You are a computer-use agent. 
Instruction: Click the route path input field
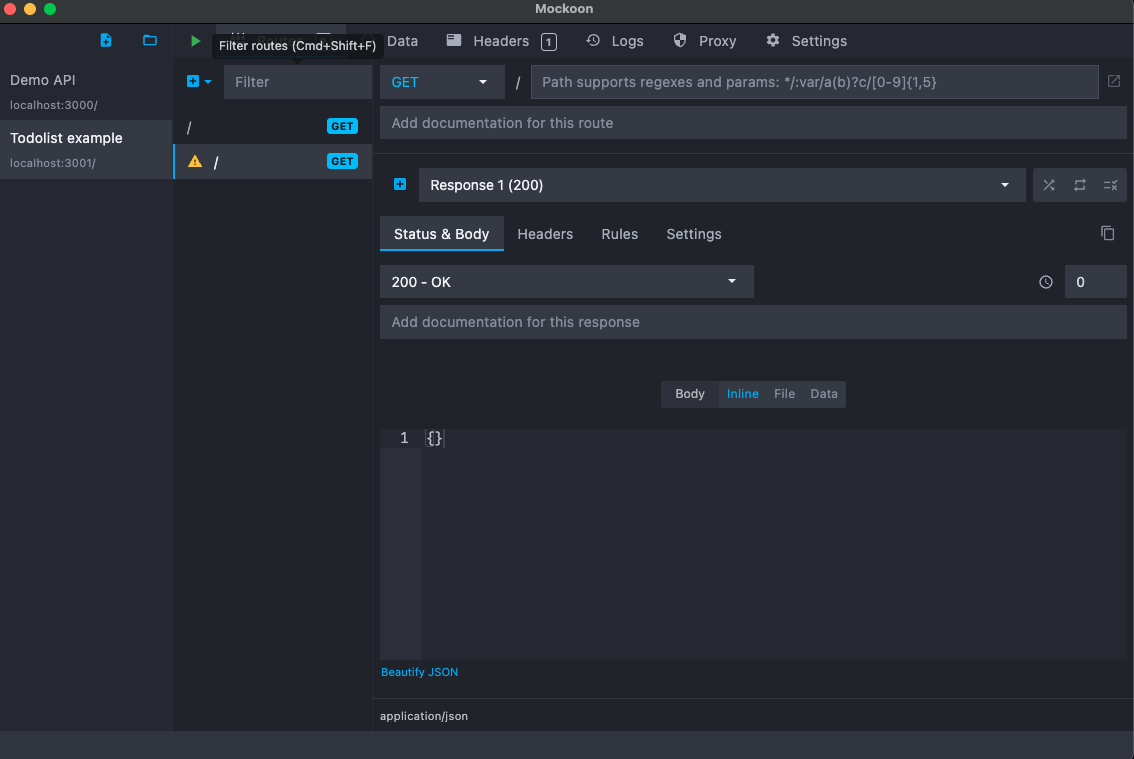tap(814, 82)
